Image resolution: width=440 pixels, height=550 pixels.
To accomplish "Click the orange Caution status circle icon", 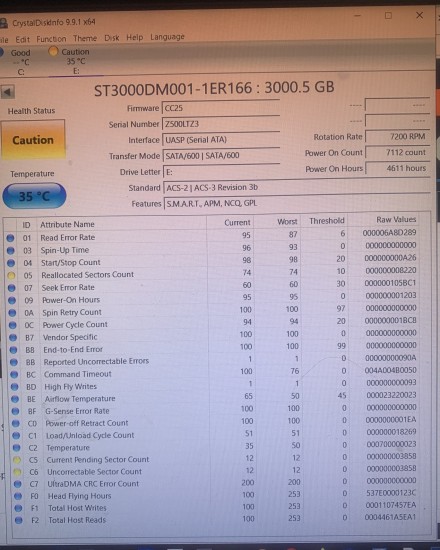I will pyautogui.click(x=53, y=52).
